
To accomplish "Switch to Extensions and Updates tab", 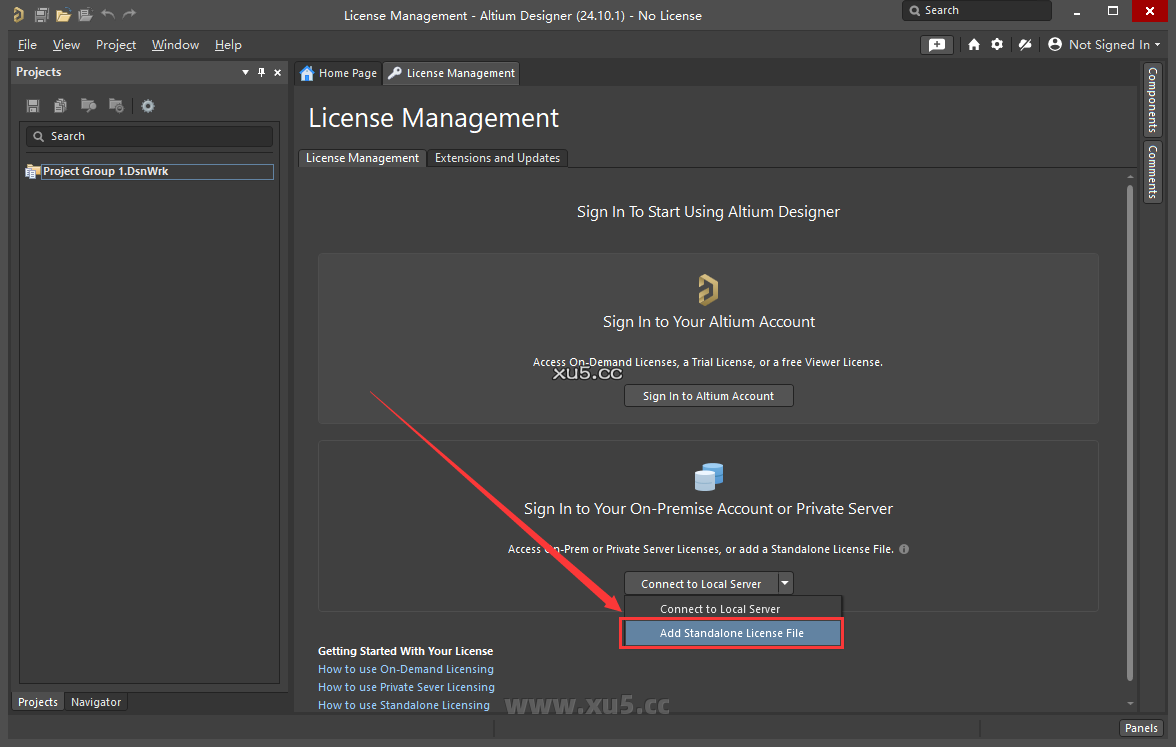I will (x=497, y=158).
